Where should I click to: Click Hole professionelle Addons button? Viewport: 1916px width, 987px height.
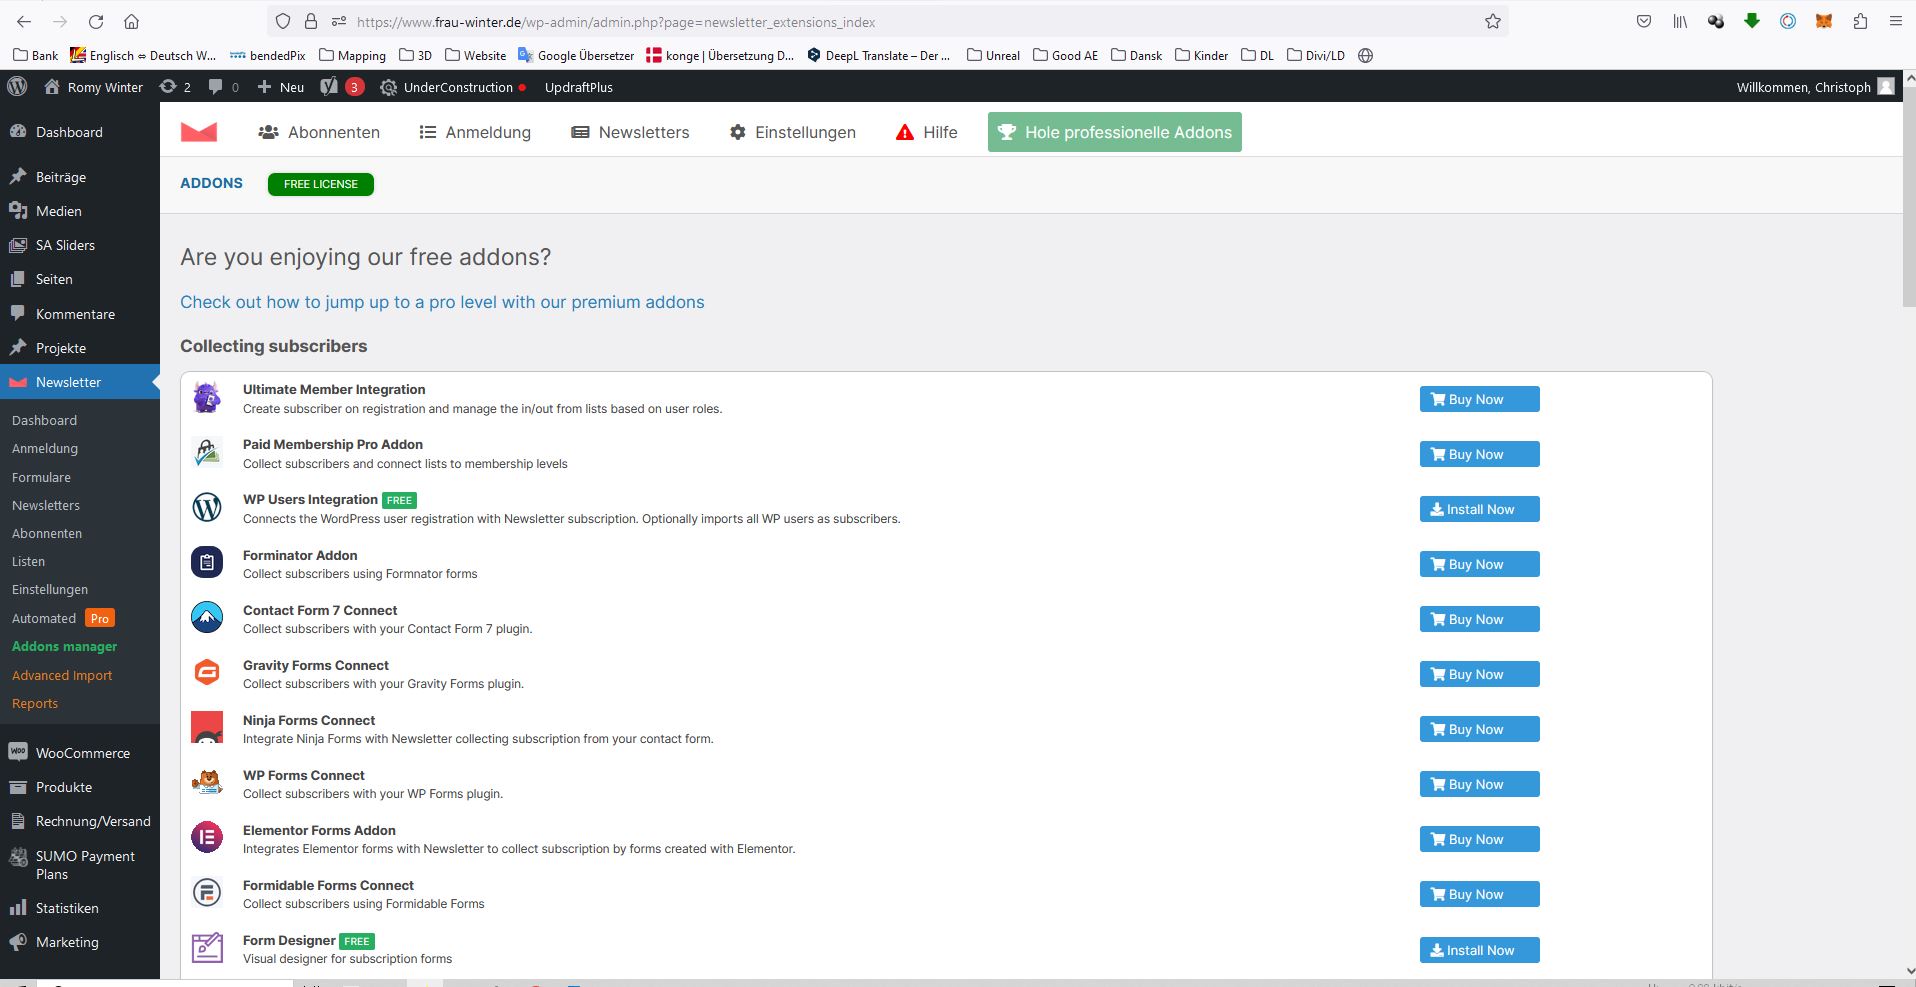(1115, 132)
